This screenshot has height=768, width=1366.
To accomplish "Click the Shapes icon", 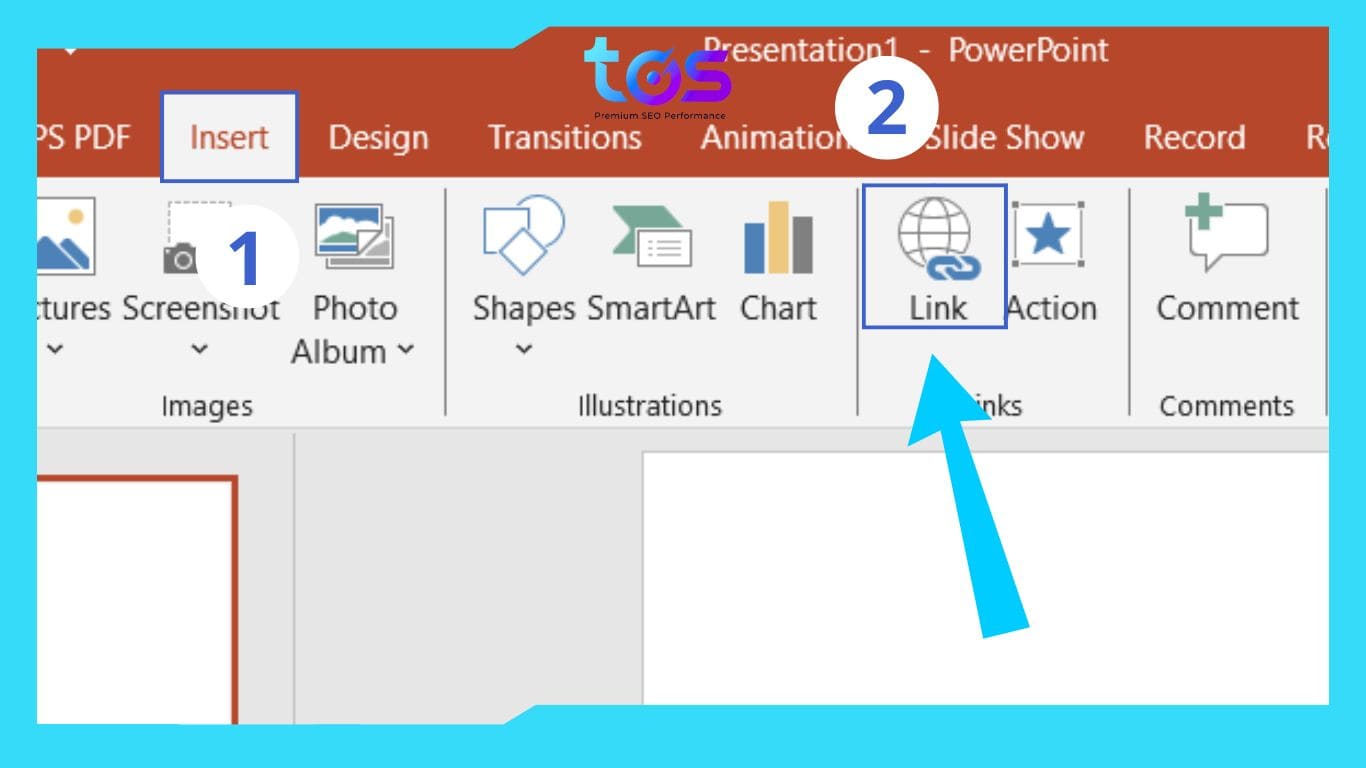I will [x=523, y=237].
